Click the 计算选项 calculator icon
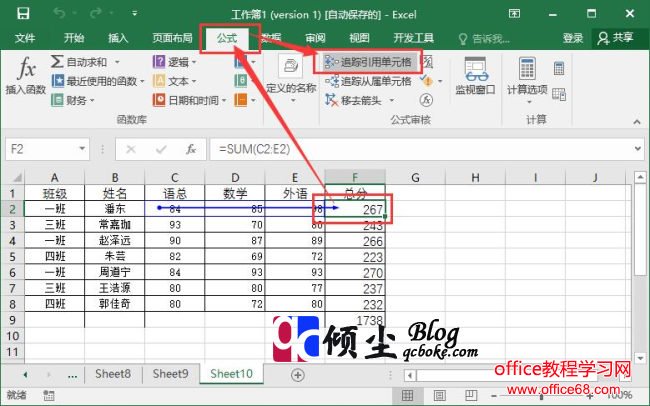 [527, 68]
